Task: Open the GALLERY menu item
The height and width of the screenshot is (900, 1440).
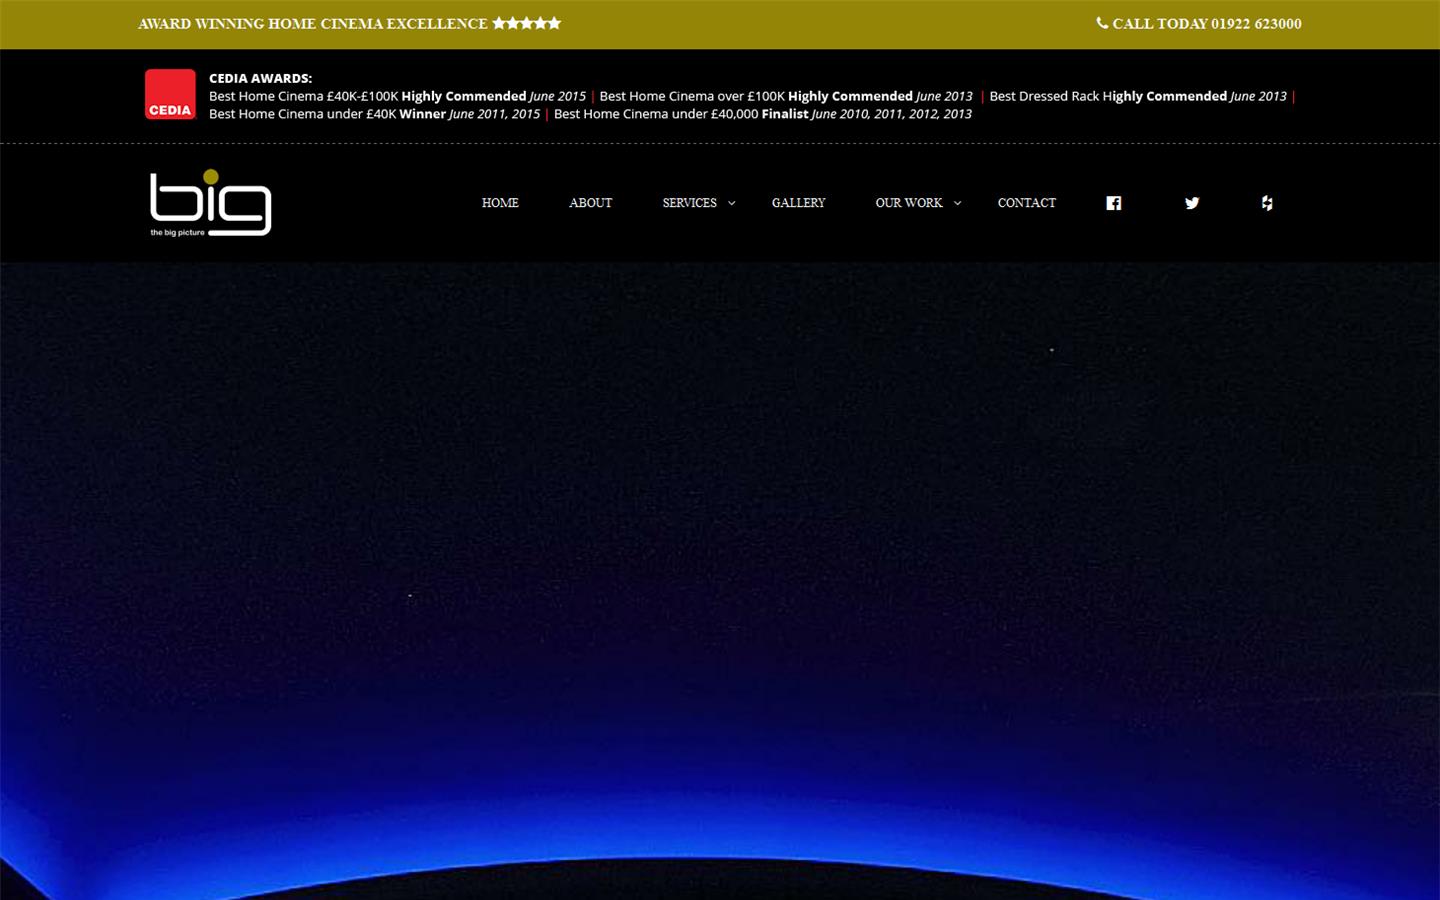Action: coord(798,203)
